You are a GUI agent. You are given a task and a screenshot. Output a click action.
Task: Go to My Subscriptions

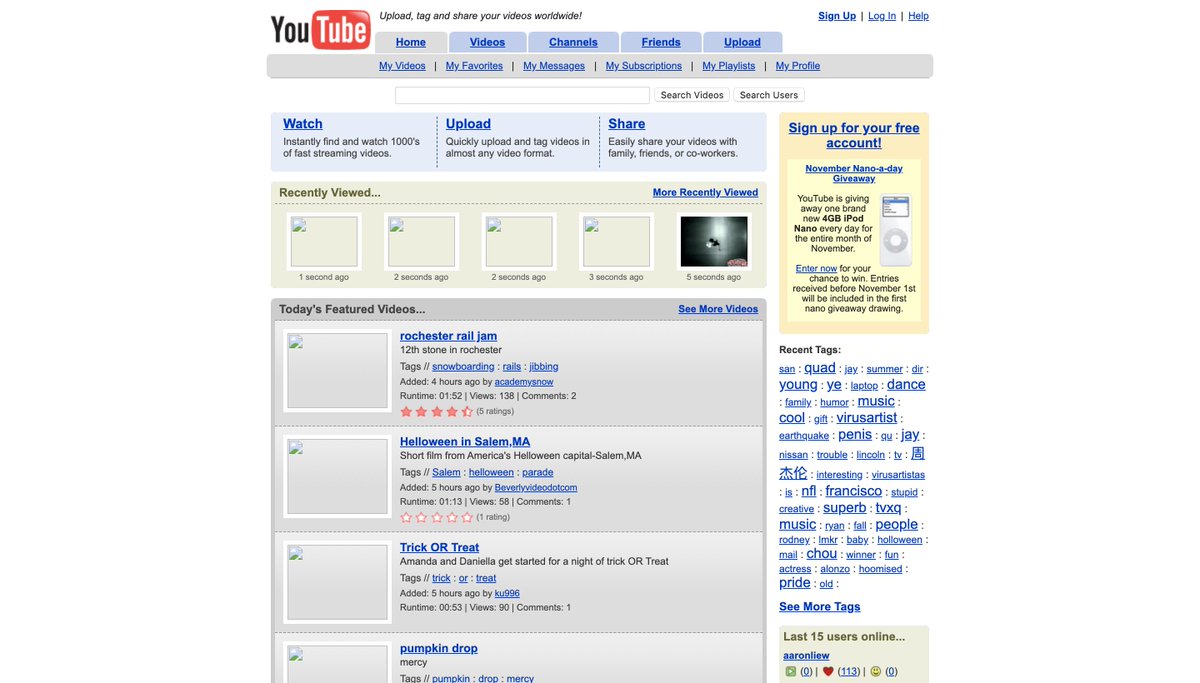click(x=644, y=66)
